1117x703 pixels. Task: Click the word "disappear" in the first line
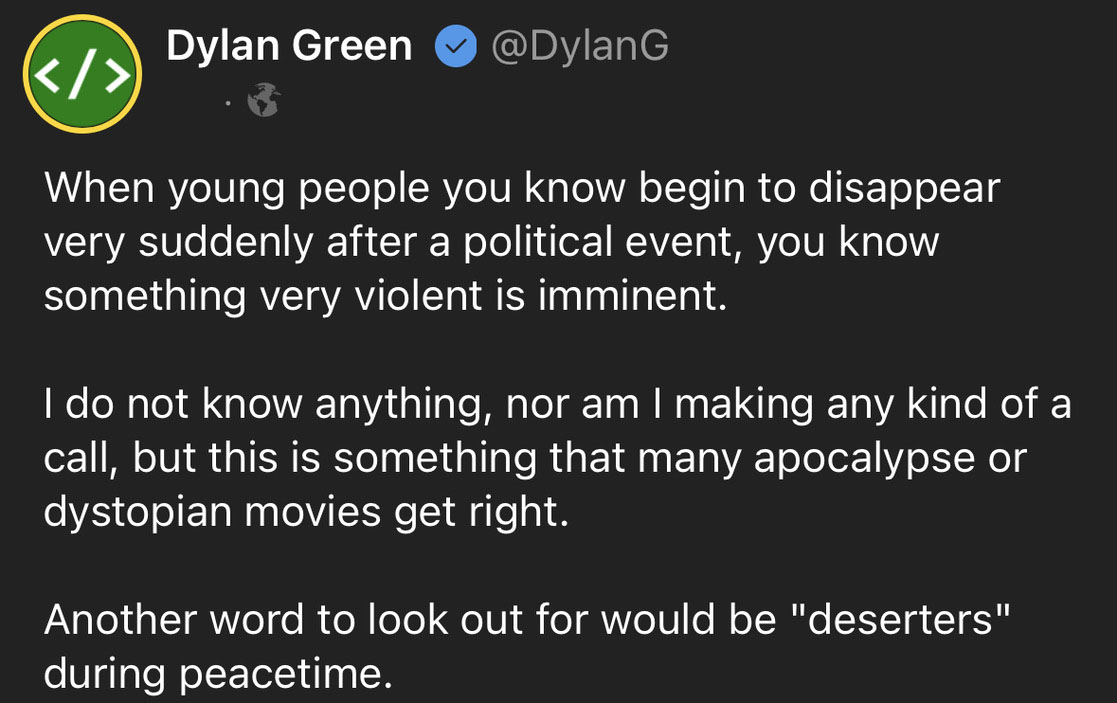pos(903,188)
